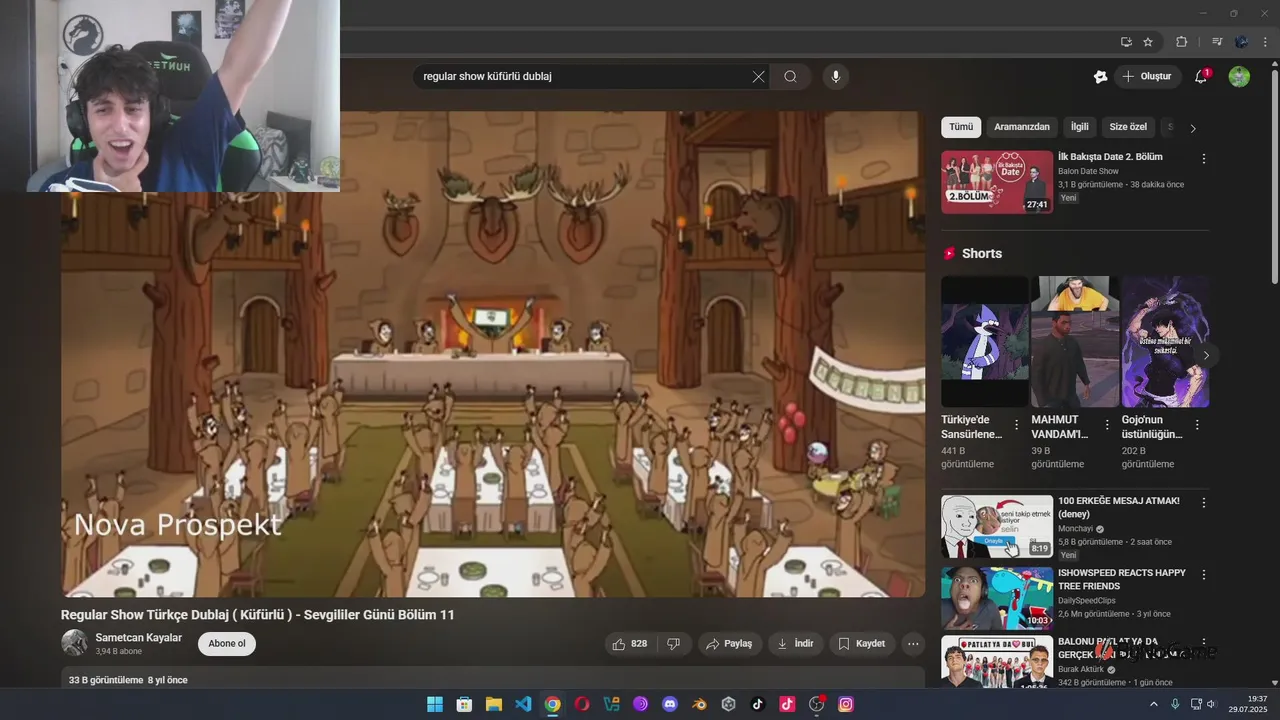The image size is (1280, 720).
Task: Open Chrome media control icon
Action: click(x=1217, y=42)
